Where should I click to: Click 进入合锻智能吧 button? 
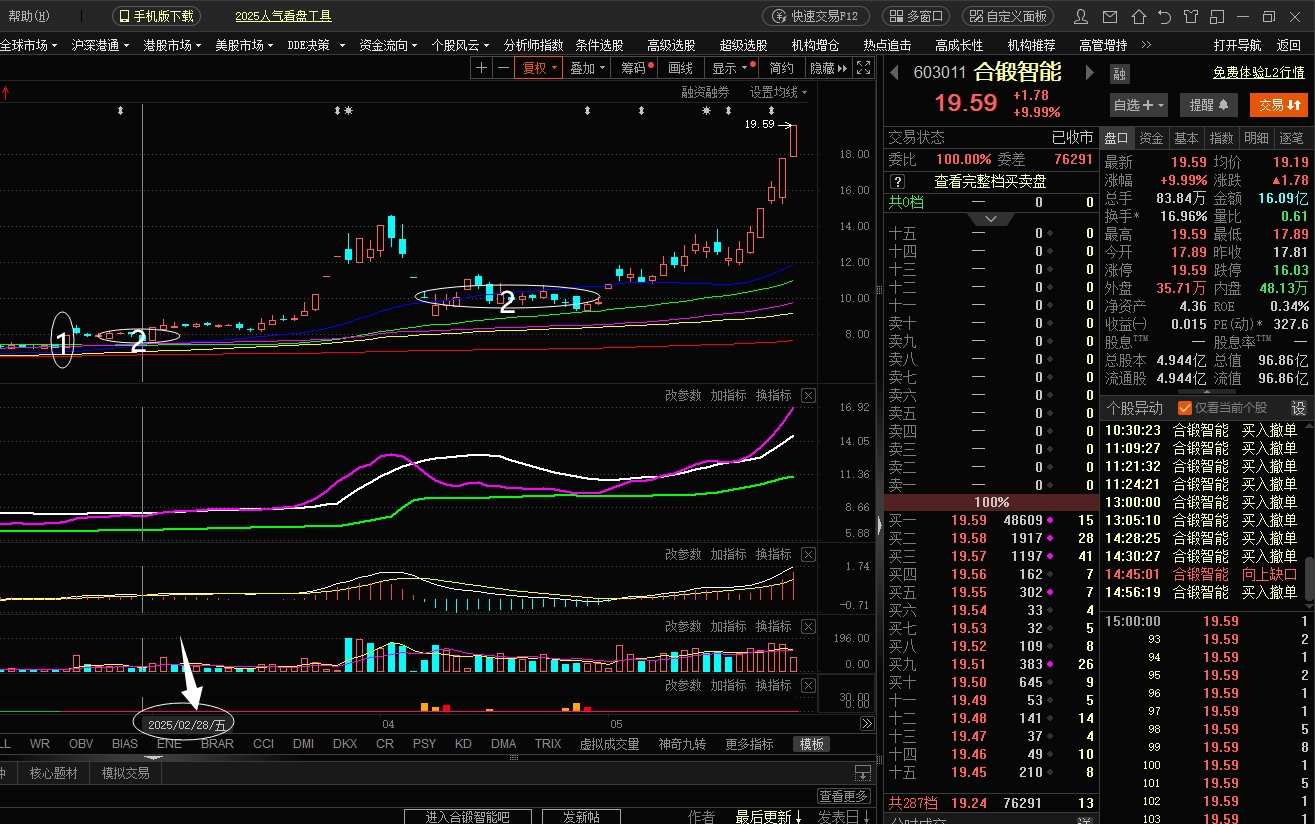pyautogui.click(x=467, y=816)
